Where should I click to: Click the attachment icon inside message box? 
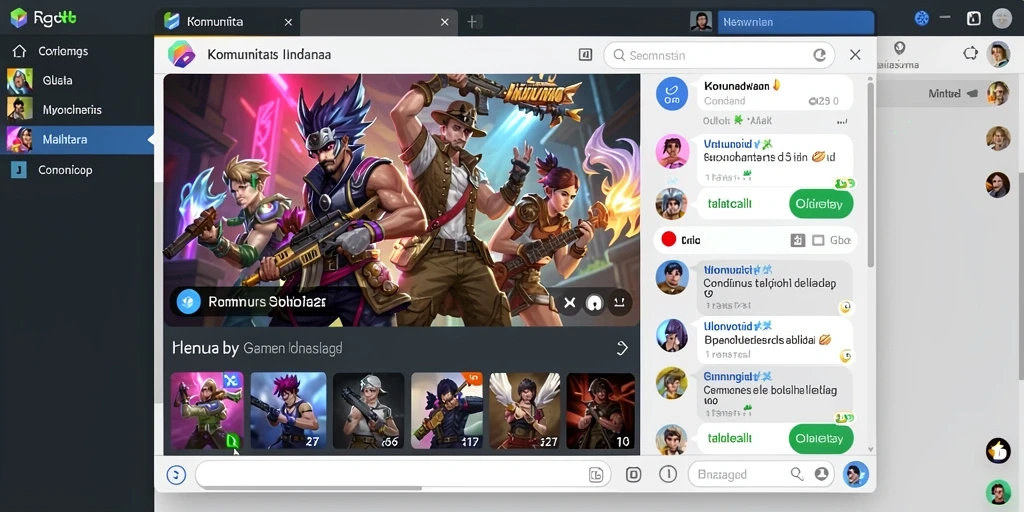click(x=596, y=475)
